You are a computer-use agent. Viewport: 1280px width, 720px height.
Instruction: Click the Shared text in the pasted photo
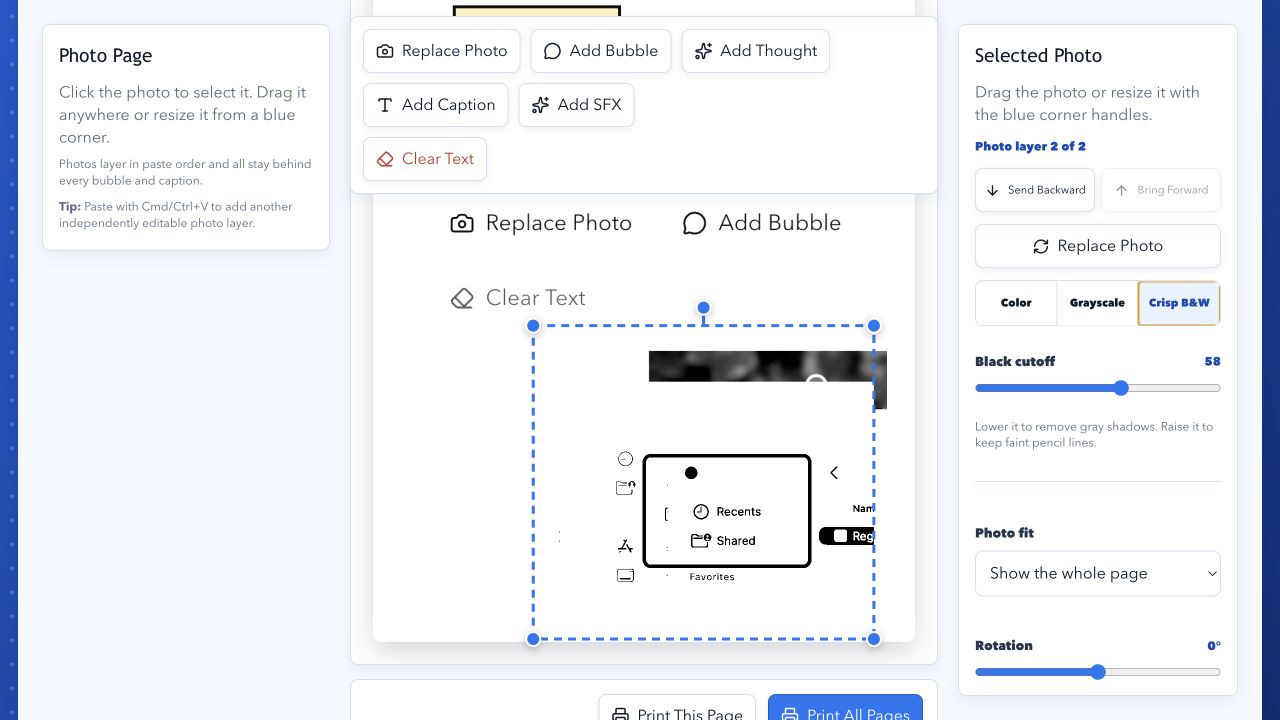pyautogui.click(x=736, y=541)
